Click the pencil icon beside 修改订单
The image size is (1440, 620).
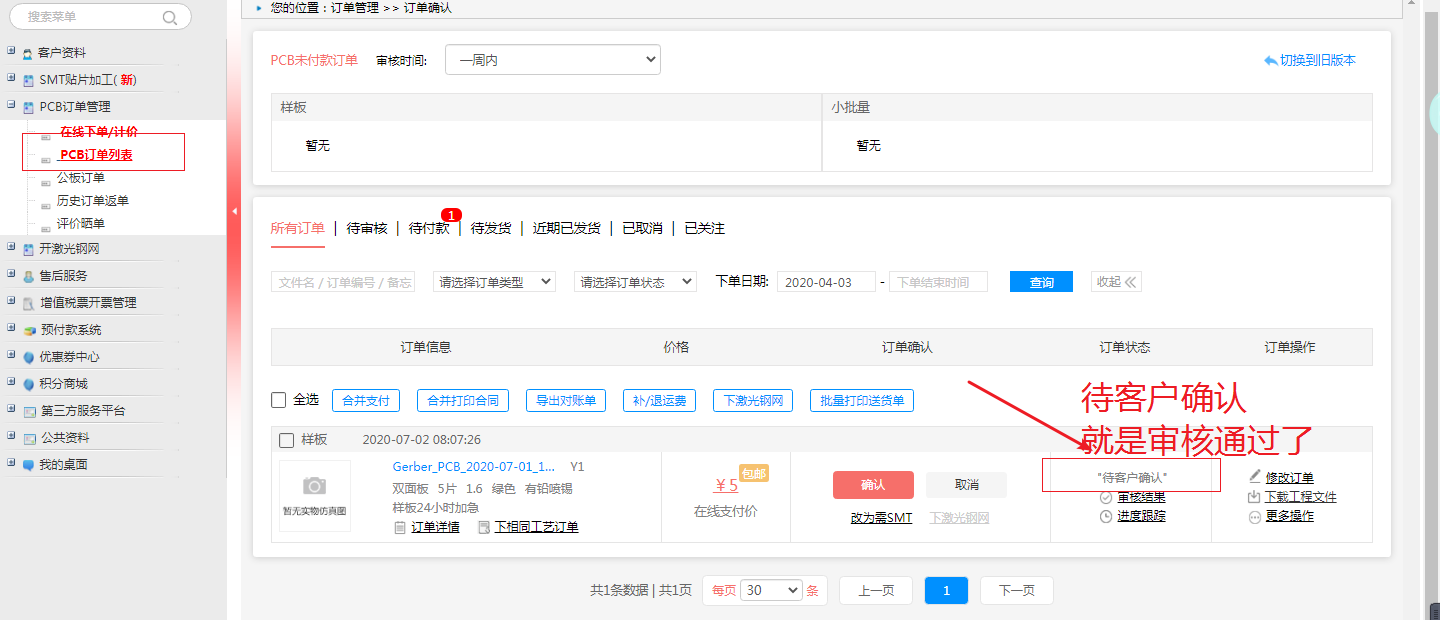pyautogui.click(x=1255, y=477)
